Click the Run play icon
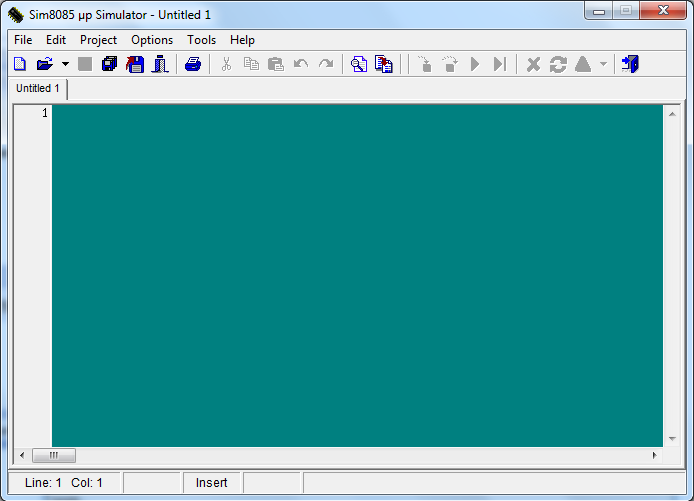The height and width of the screenshot is (501, 694). point(475,64)
